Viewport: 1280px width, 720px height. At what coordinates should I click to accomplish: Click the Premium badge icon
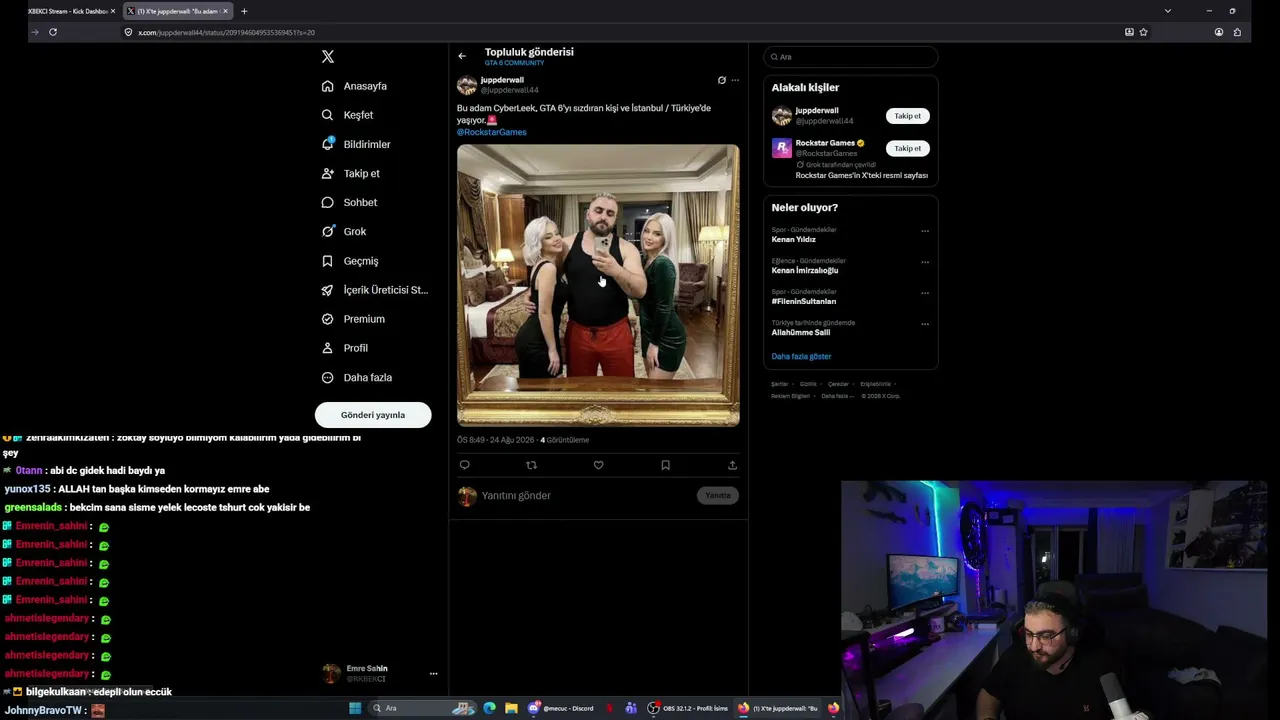[327, 319]
